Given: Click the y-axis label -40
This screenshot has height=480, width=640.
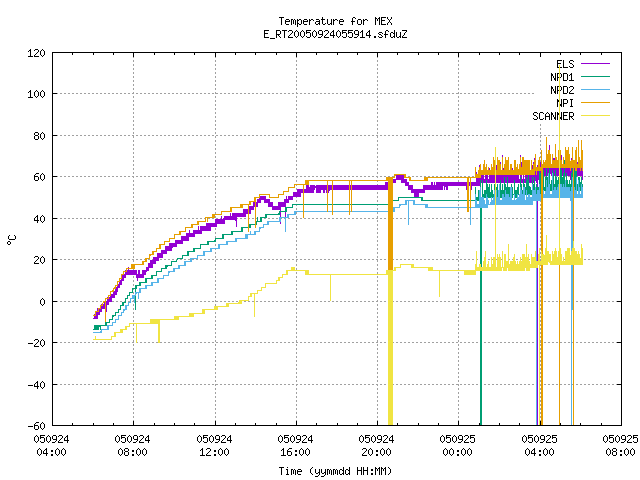Looking at the screenshot, I should click(36, 385).
